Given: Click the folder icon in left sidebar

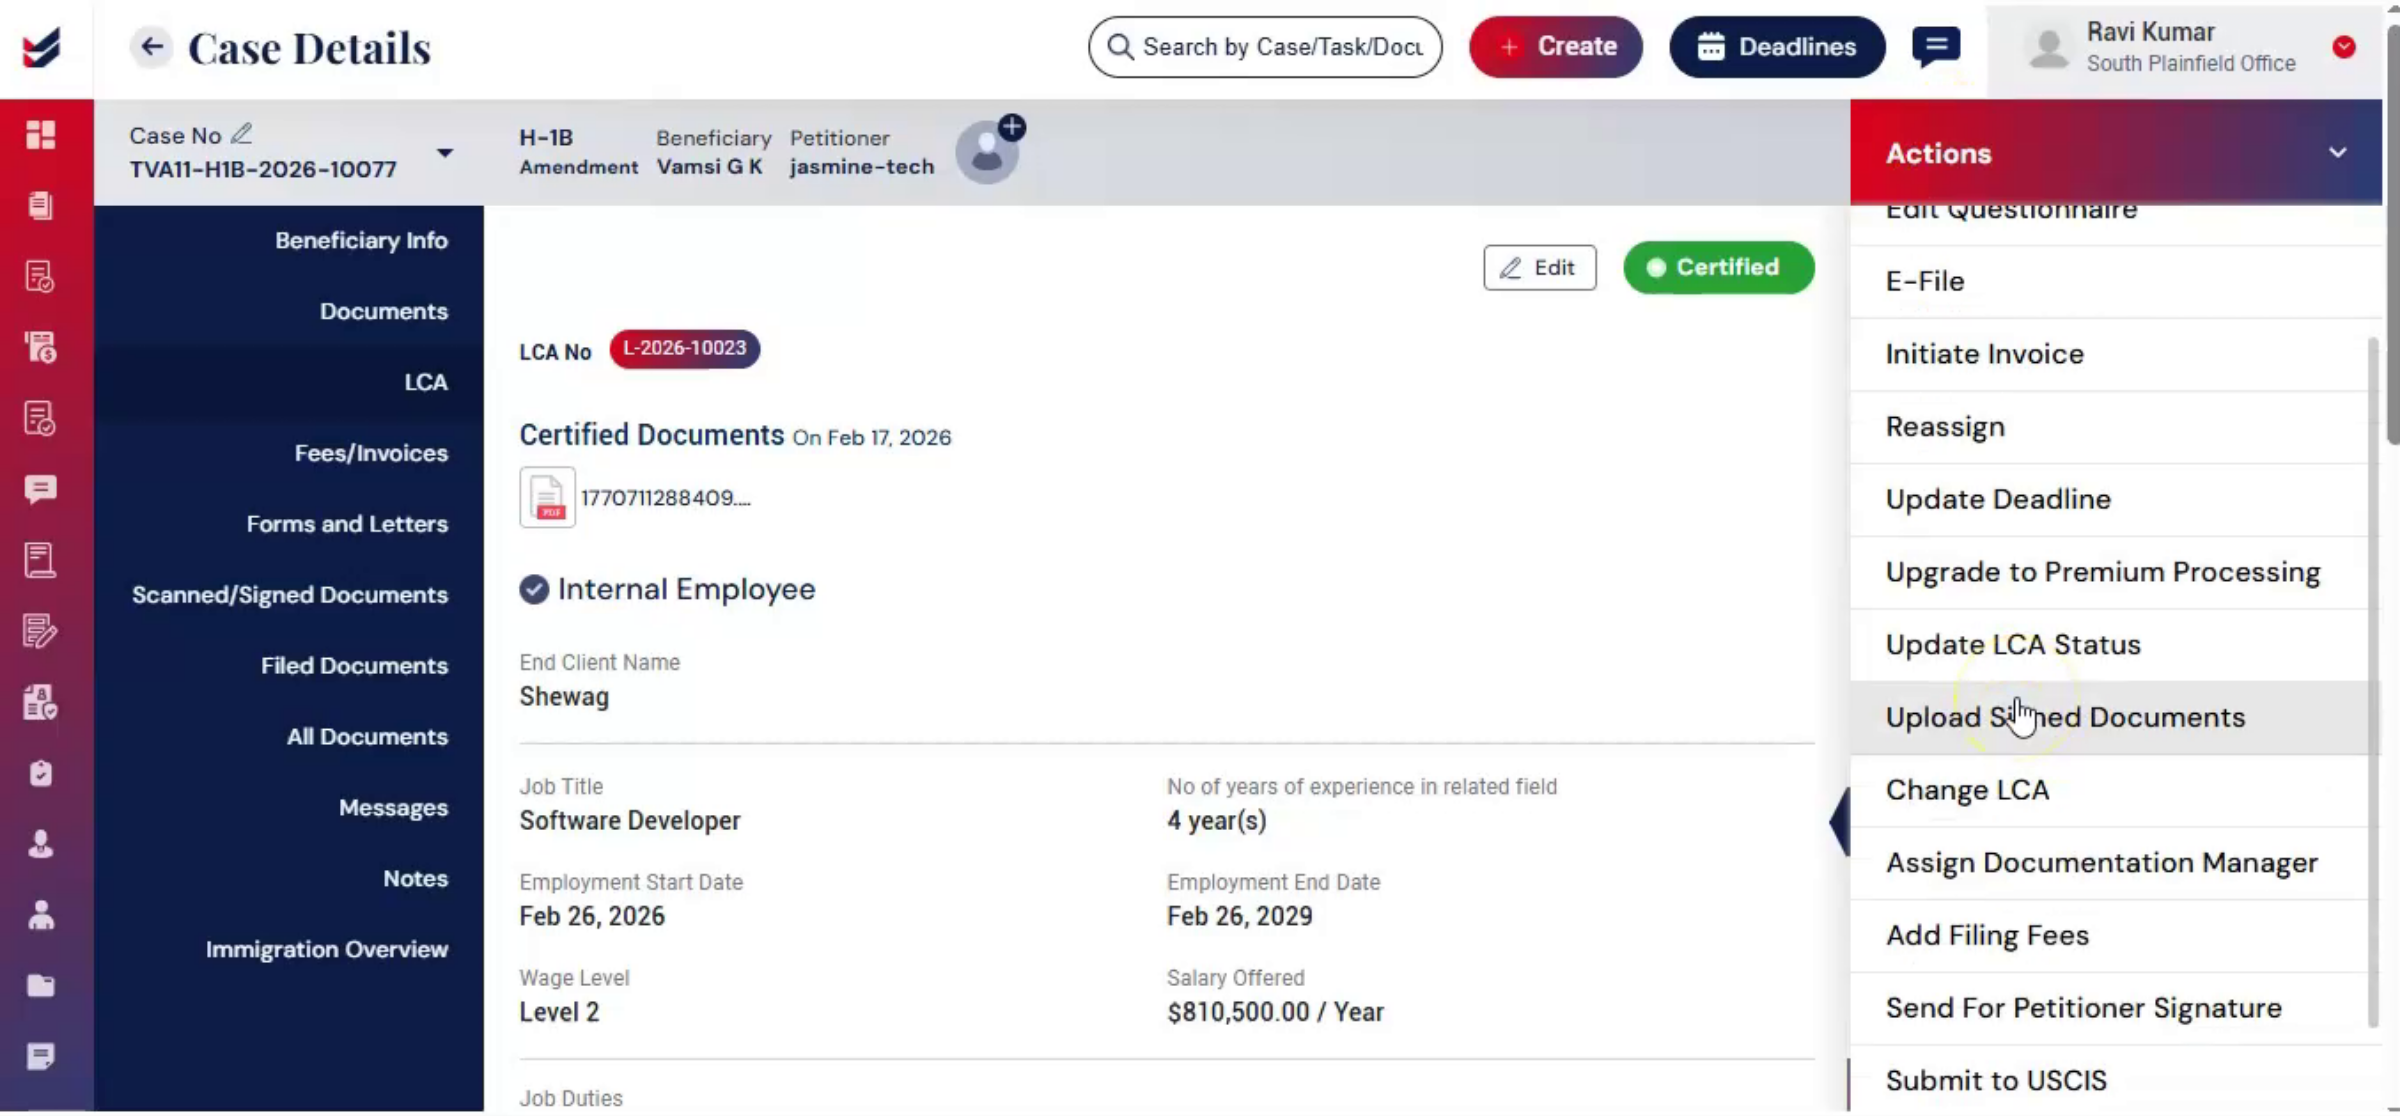Looking at the screenshot, I should click(40, 986).
